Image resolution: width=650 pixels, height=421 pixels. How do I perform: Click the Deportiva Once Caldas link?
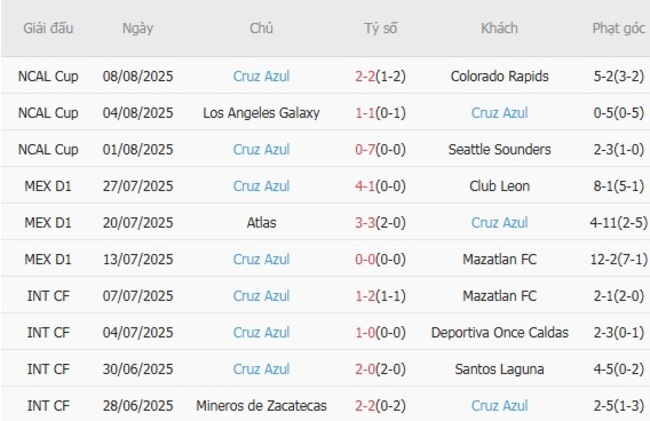point(499,332)
